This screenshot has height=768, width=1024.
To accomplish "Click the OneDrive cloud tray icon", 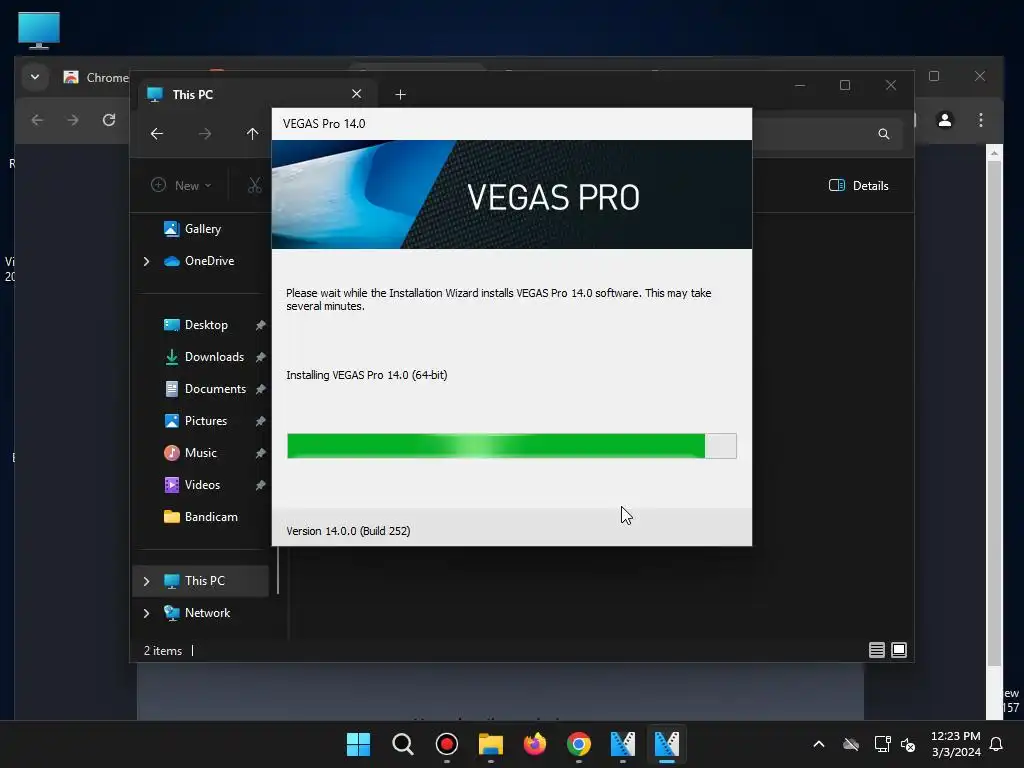I will click(x=851, y=744).
